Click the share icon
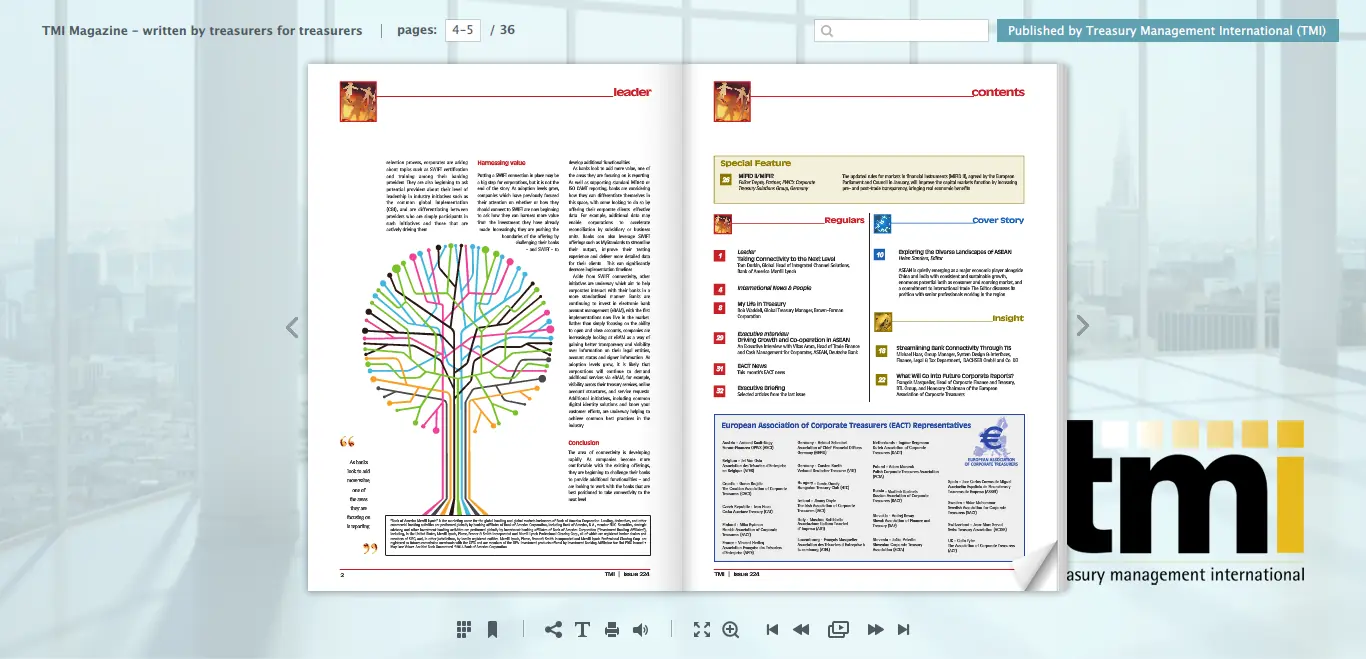This screenshot has height=659, width=1366. (553, 629)
